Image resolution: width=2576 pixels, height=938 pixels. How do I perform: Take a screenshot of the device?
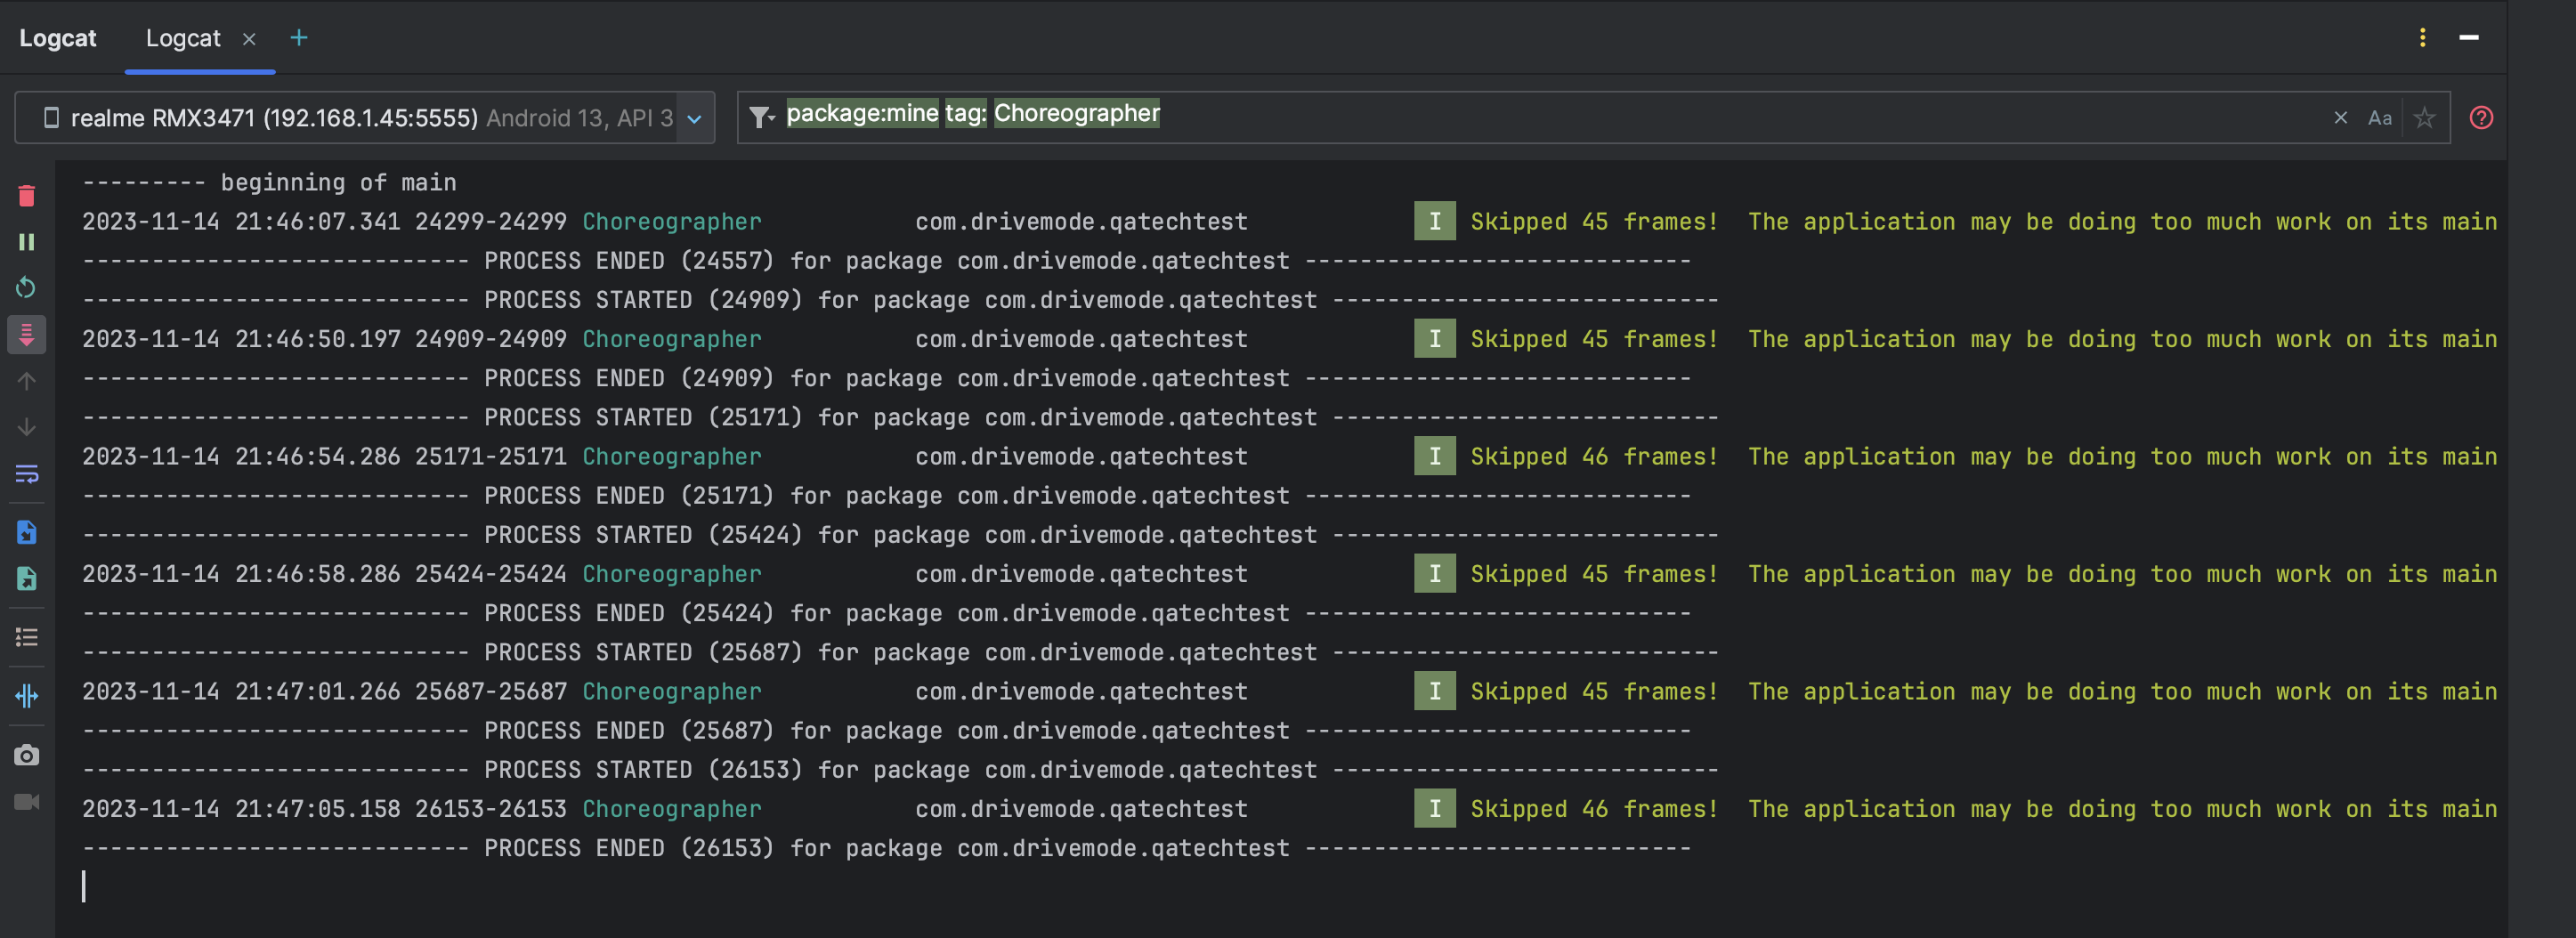click(x=26, y=755)
